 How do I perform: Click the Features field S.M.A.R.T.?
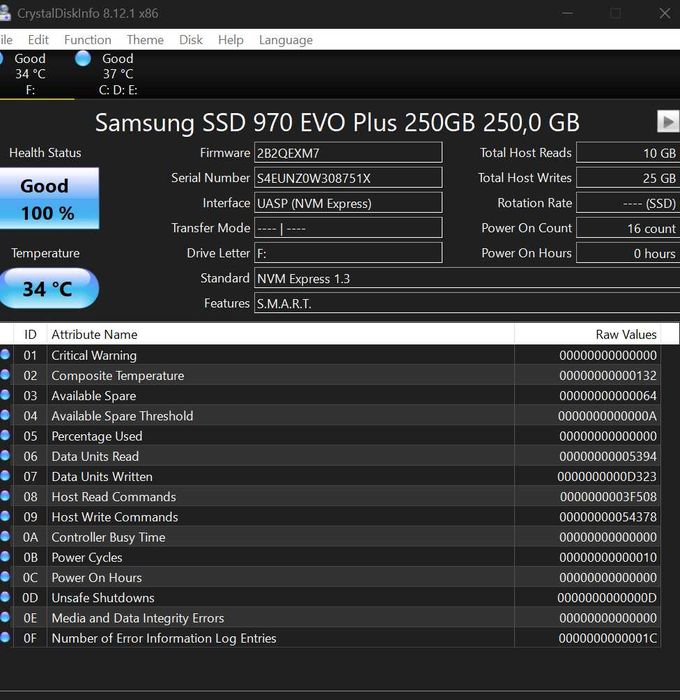point(467,304)
